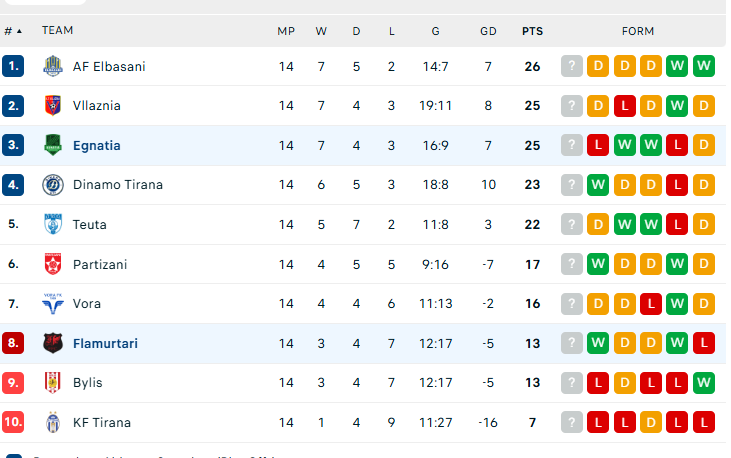Open the Egnatia team page link
This screenshot has height=458, width=731.
[x=97, y=146]
